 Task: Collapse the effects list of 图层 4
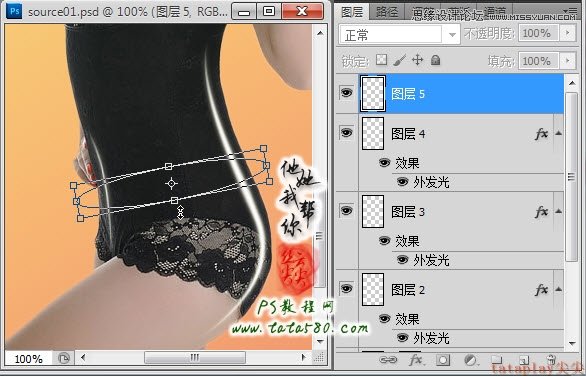coord(558,133)
